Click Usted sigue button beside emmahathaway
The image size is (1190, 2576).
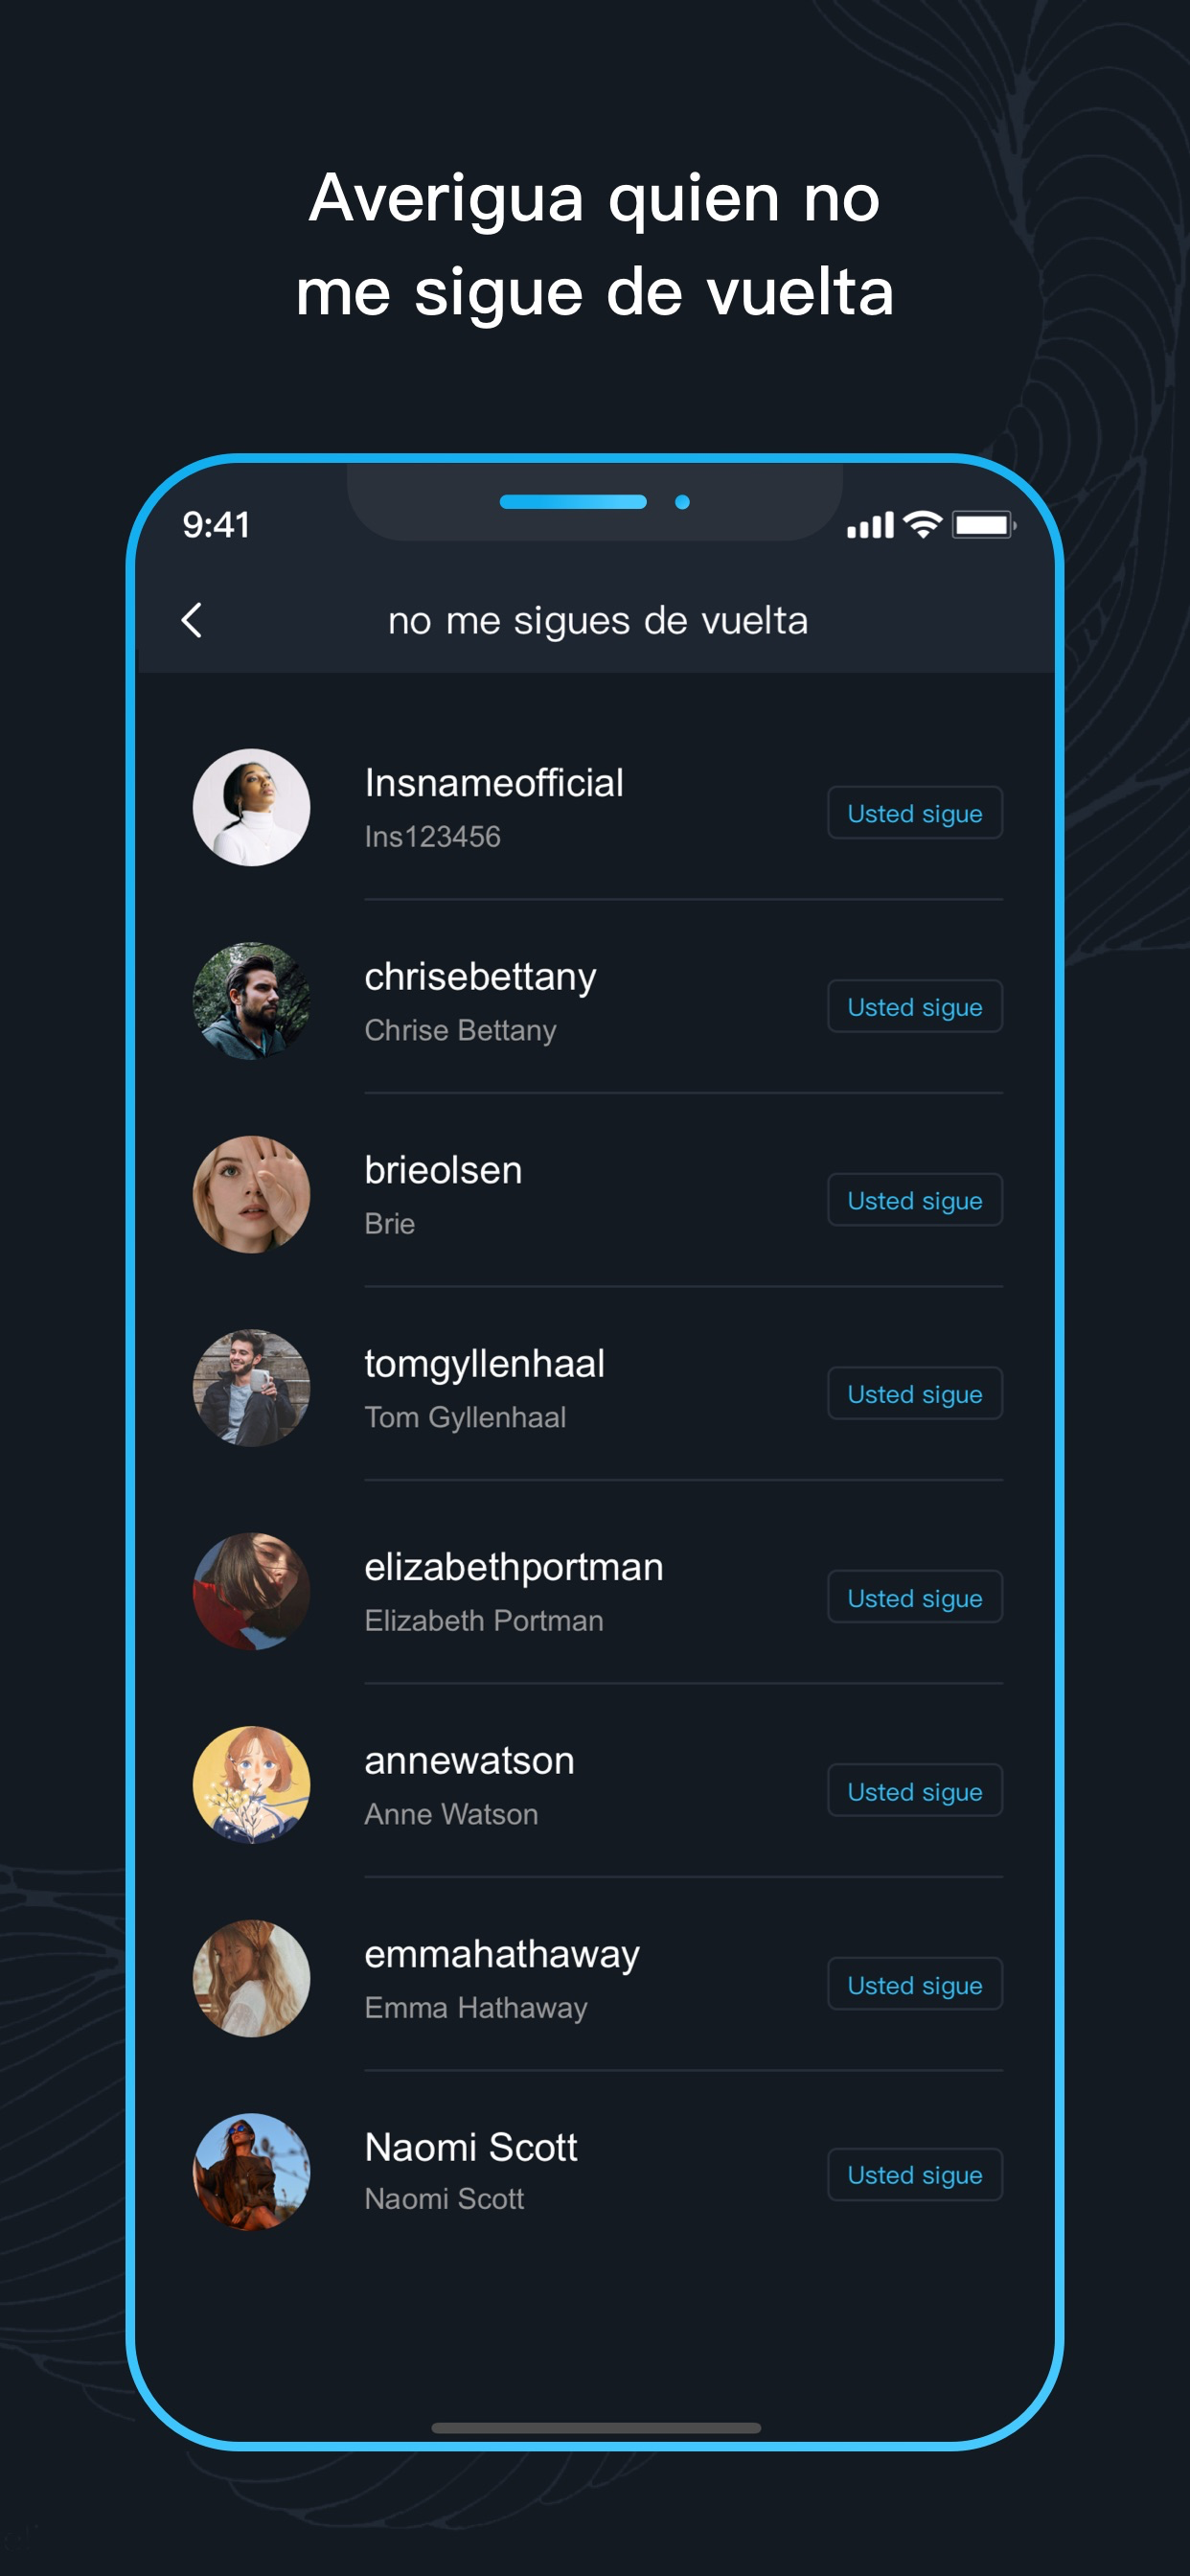point(915,1985)
